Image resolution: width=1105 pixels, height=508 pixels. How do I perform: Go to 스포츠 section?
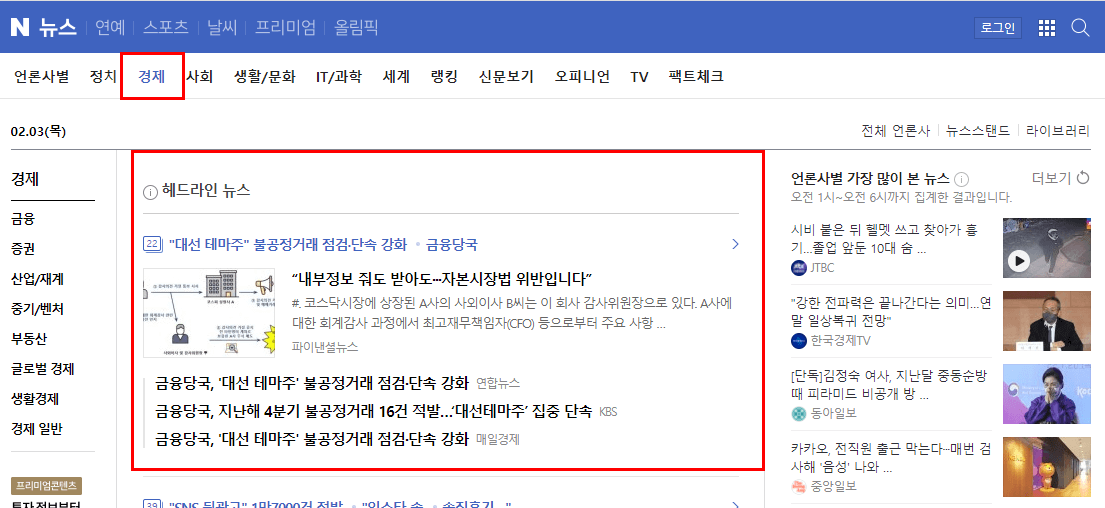(166, 27)
